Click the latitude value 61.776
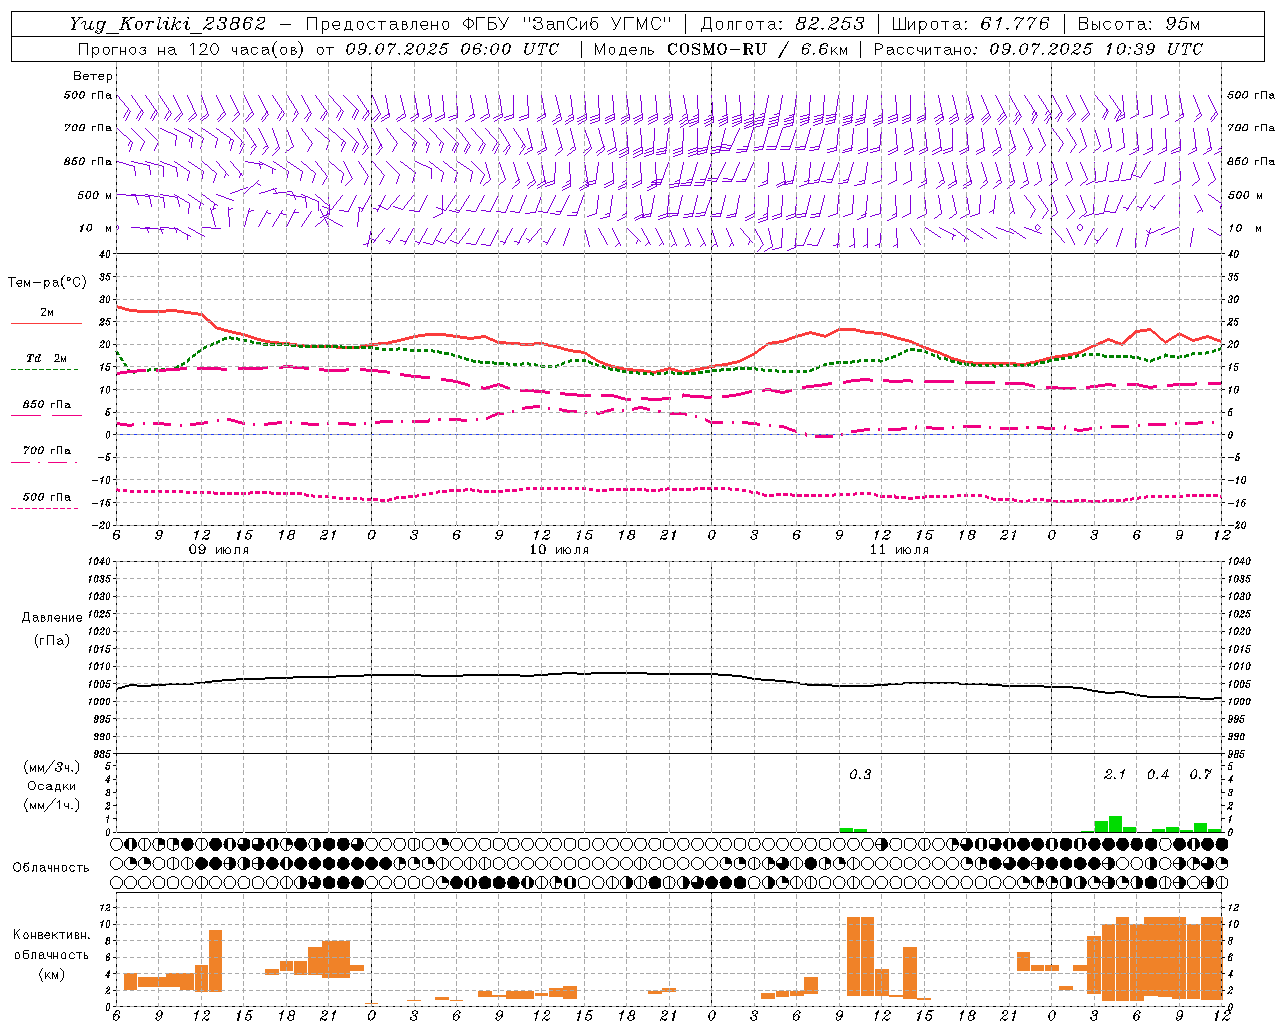The width and height of the screenshot is (1280, 1024). (x=1015, y=24)
